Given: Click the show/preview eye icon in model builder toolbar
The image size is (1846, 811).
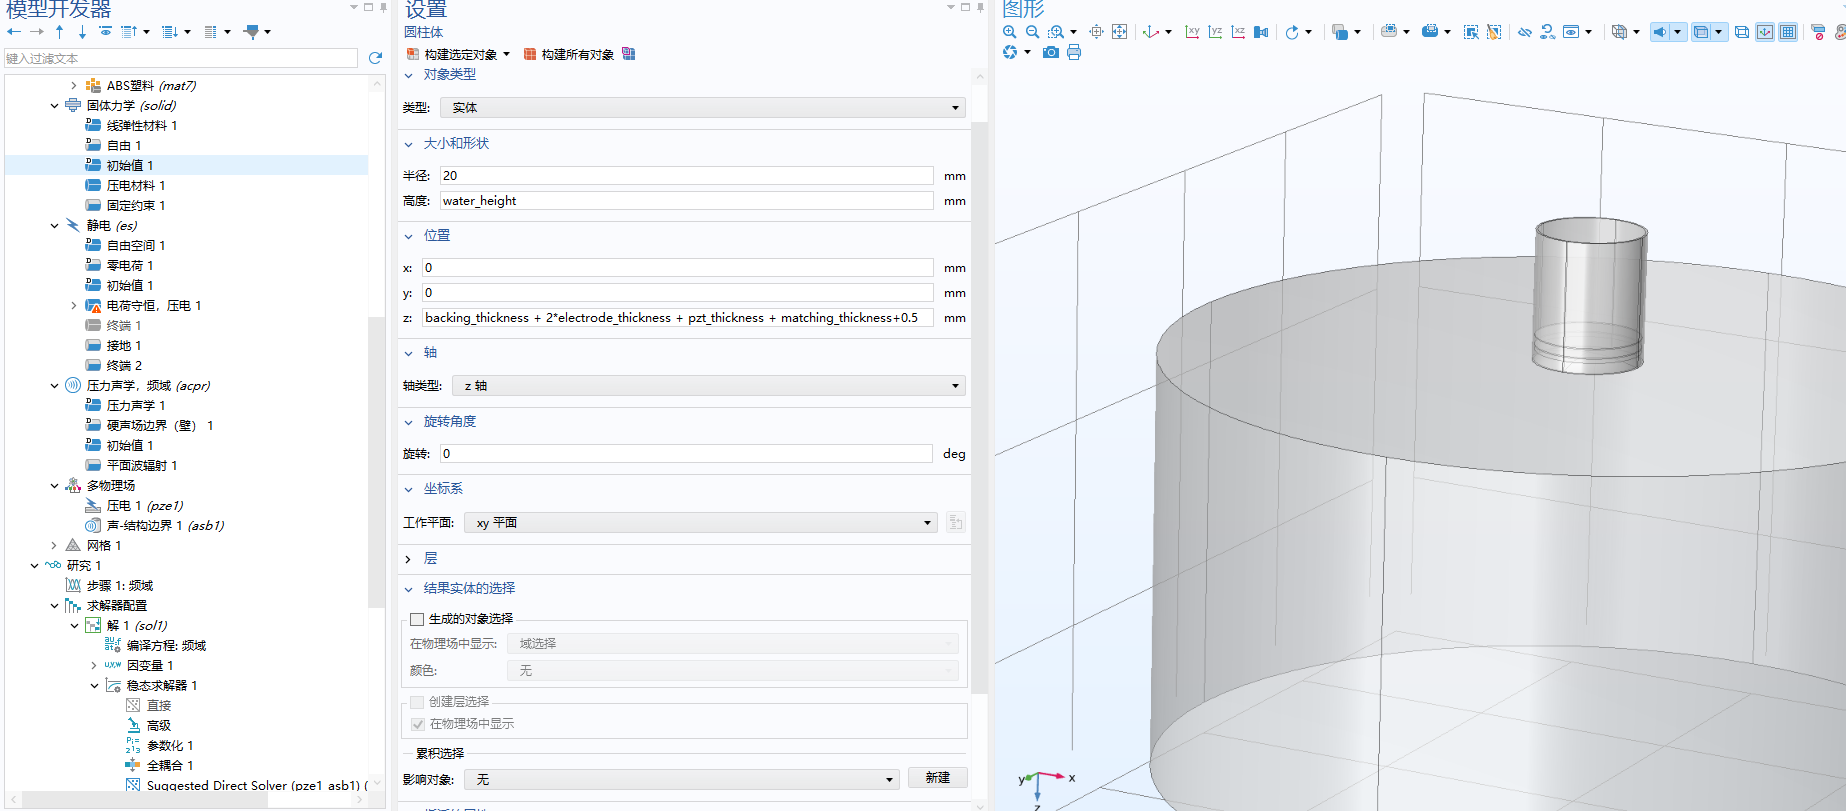Looking at the screenshot, I should click(105, 32).
